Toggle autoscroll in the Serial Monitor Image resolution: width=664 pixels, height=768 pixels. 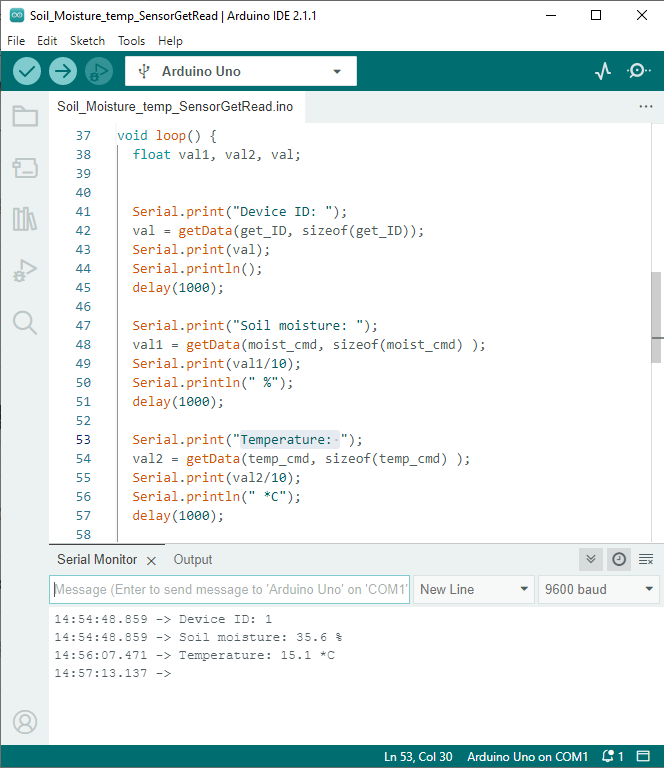(x=591, y=559)
